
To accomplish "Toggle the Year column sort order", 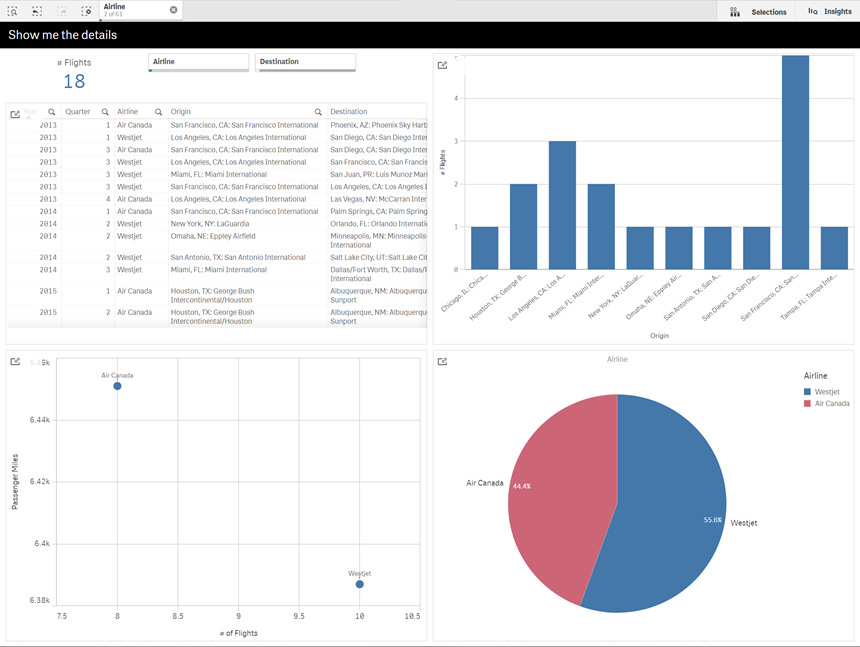I will click(x=31, y=111).
